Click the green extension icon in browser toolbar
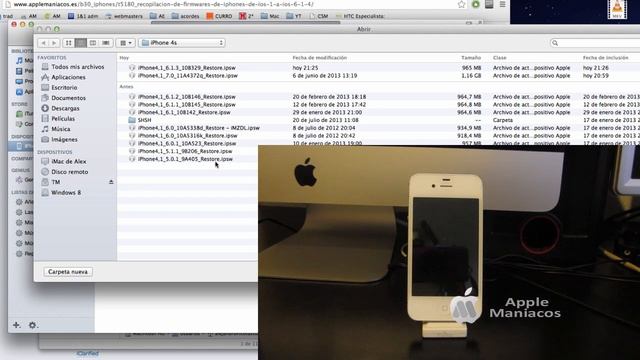640x360 pixels. pos(476,4)
